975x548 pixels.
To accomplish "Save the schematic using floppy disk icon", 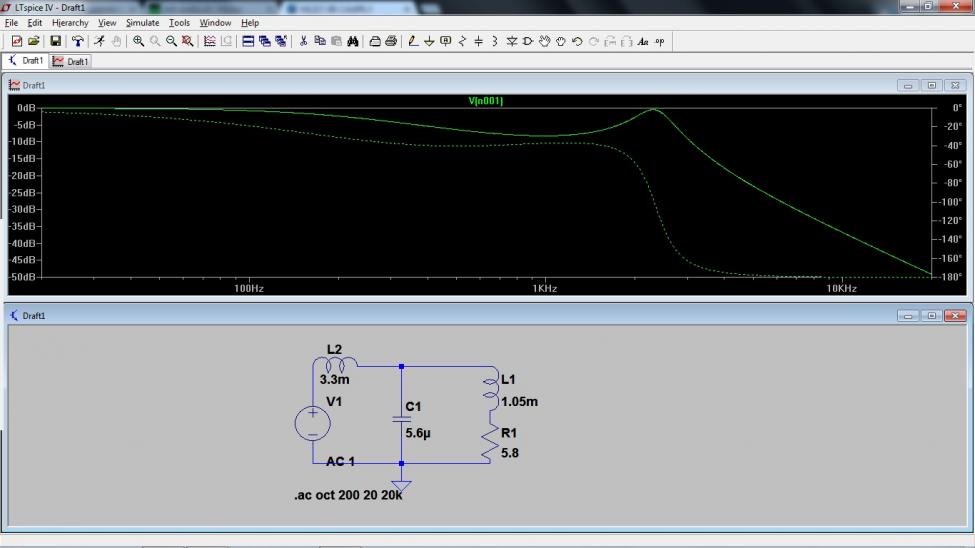I will [x=55, y=42].
